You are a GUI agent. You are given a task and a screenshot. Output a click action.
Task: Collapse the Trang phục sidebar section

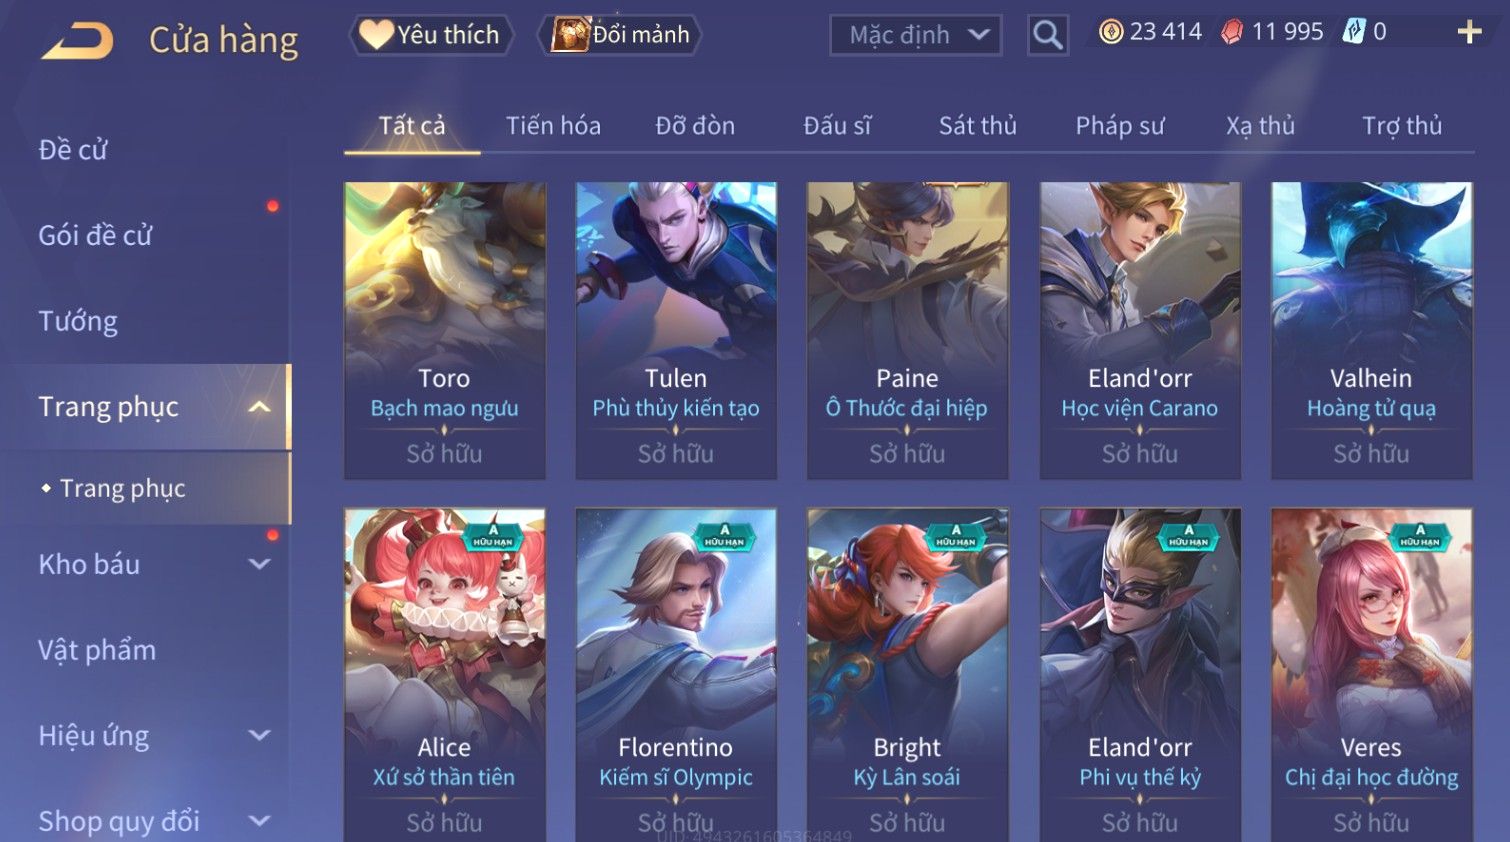(259, 407)
